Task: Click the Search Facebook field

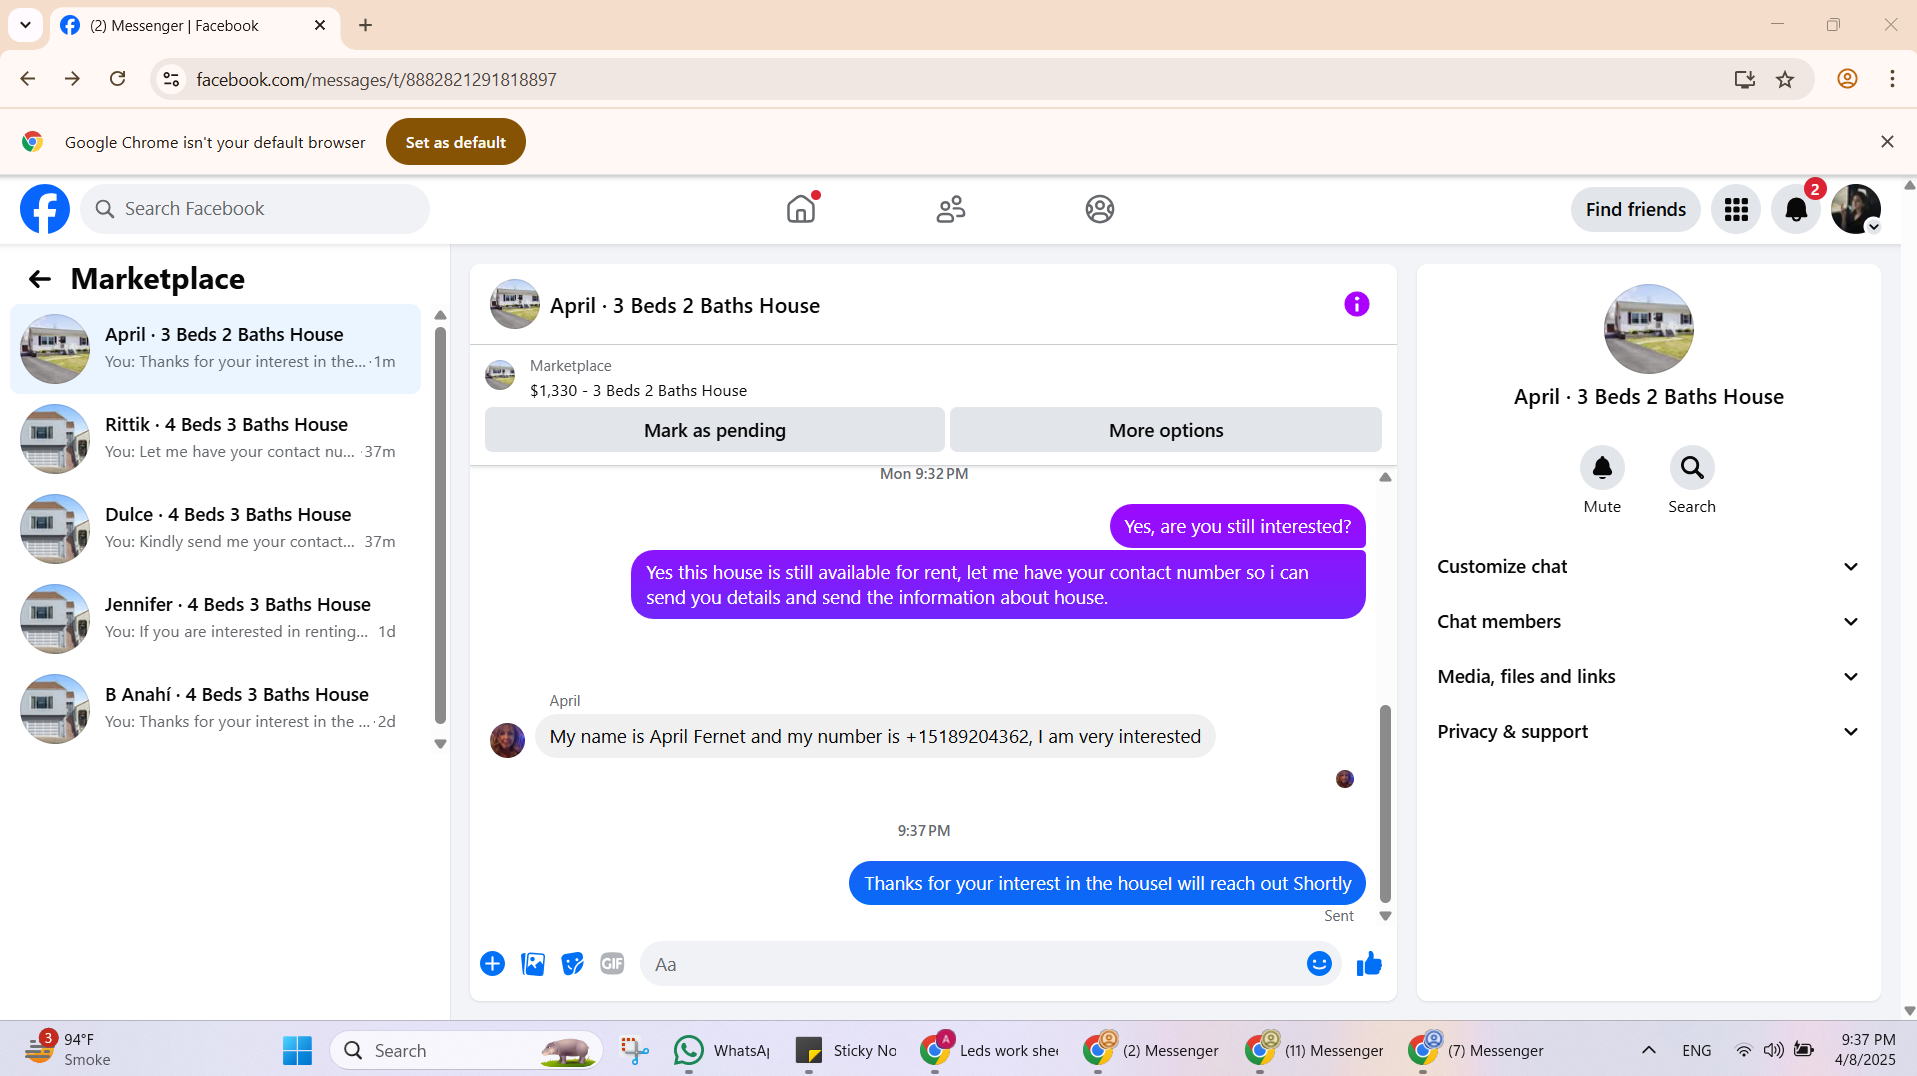Action: coord(255,209)
